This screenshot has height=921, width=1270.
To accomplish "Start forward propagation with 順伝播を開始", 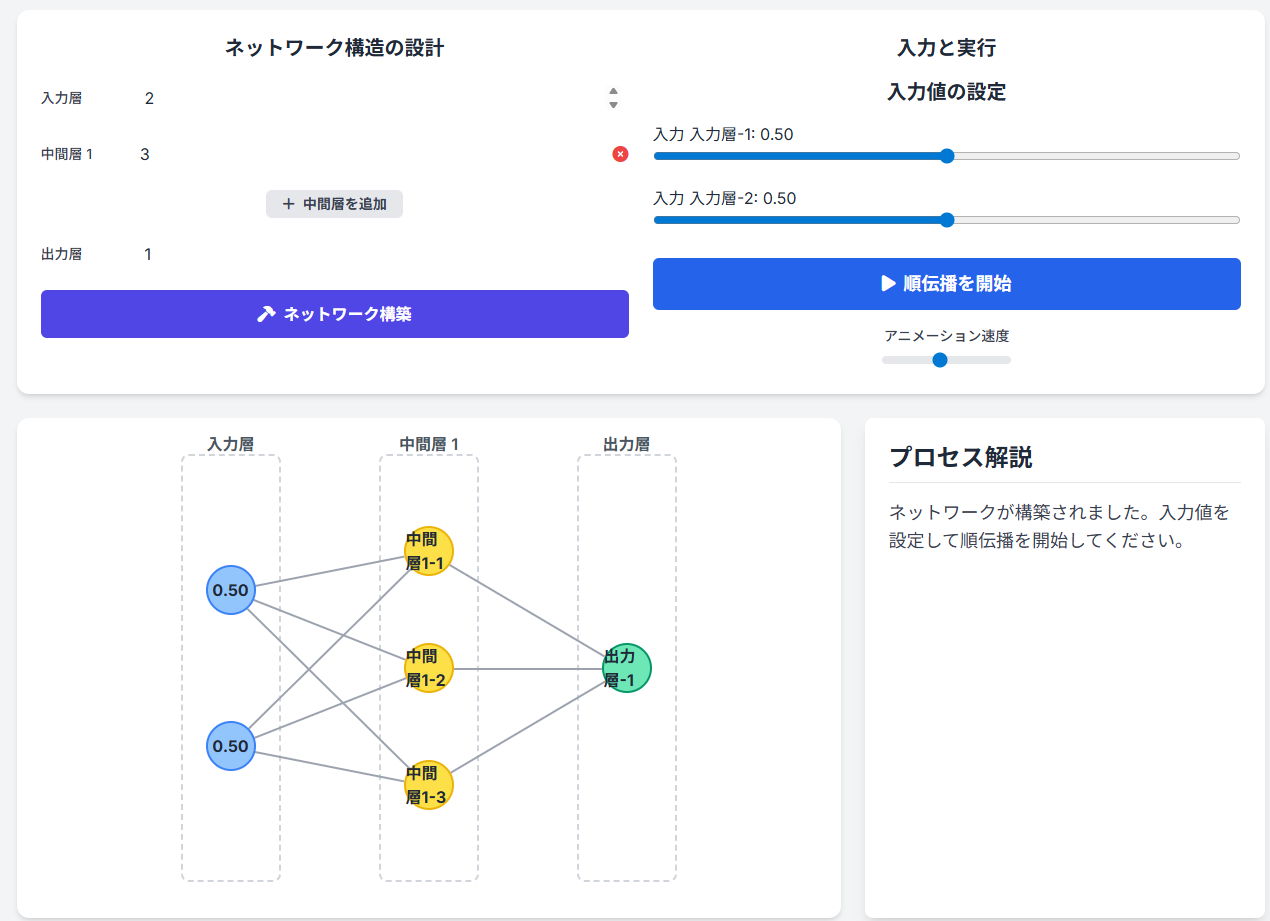I will pos(947,284).
